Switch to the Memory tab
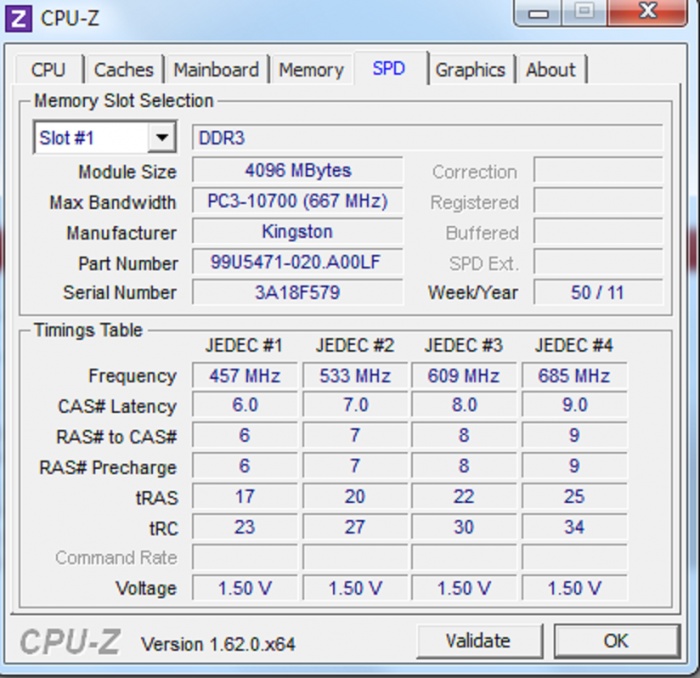 click(312, 70)
